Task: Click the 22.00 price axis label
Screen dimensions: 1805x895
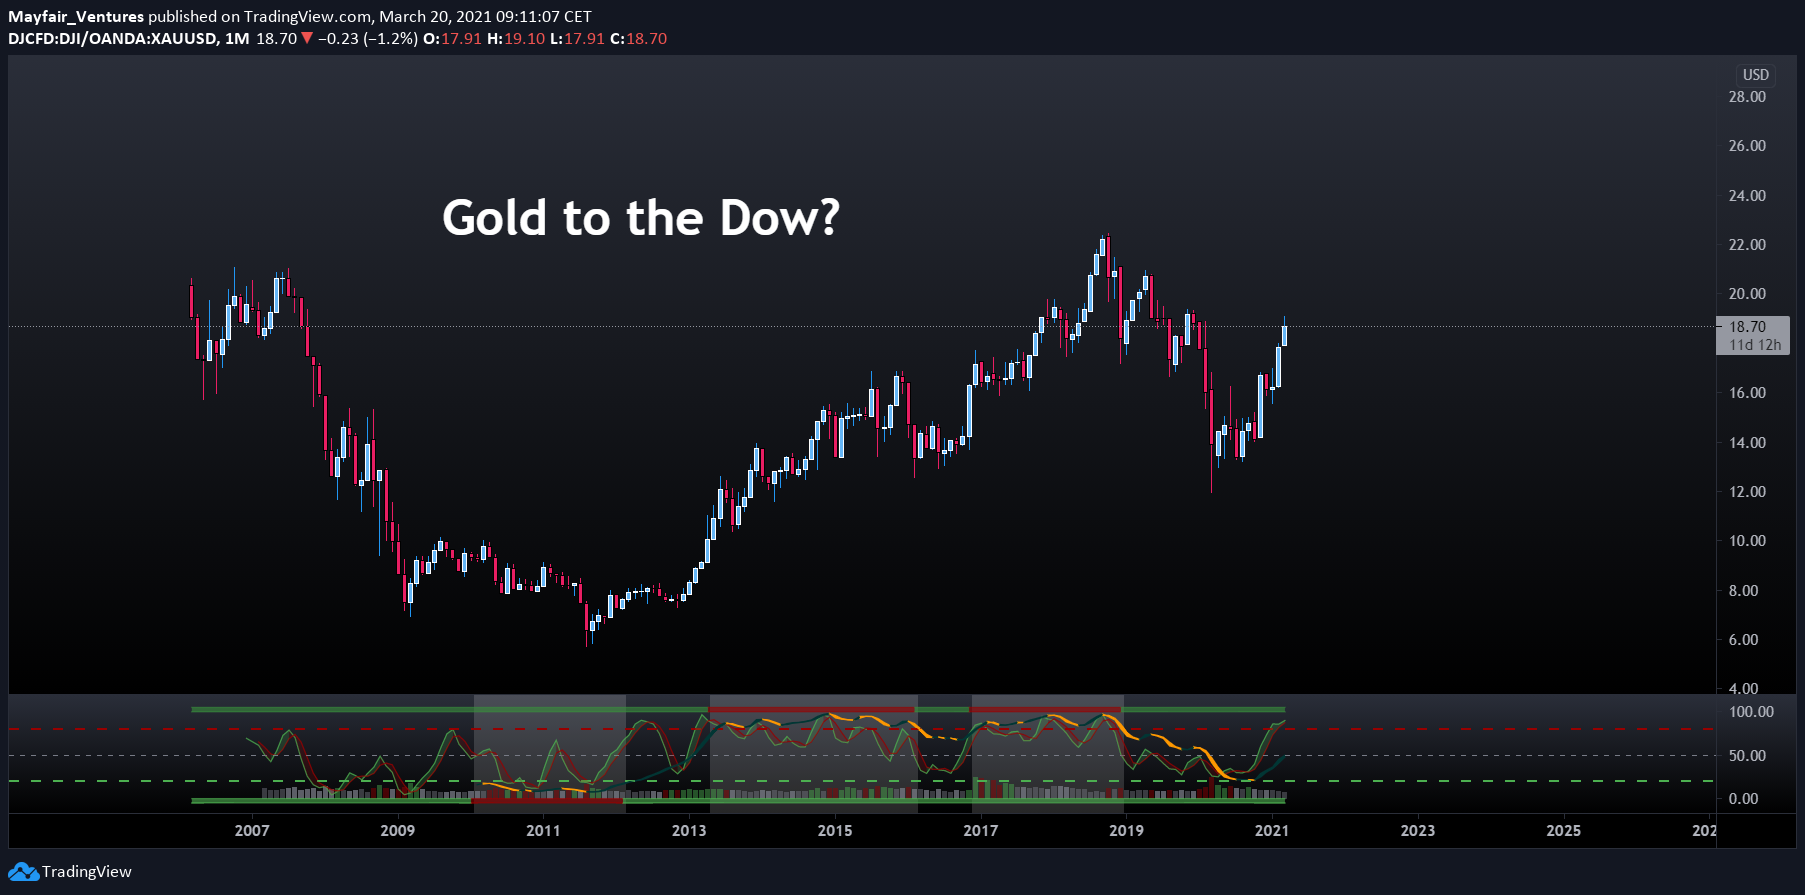Action: (x=1747, y=245)
